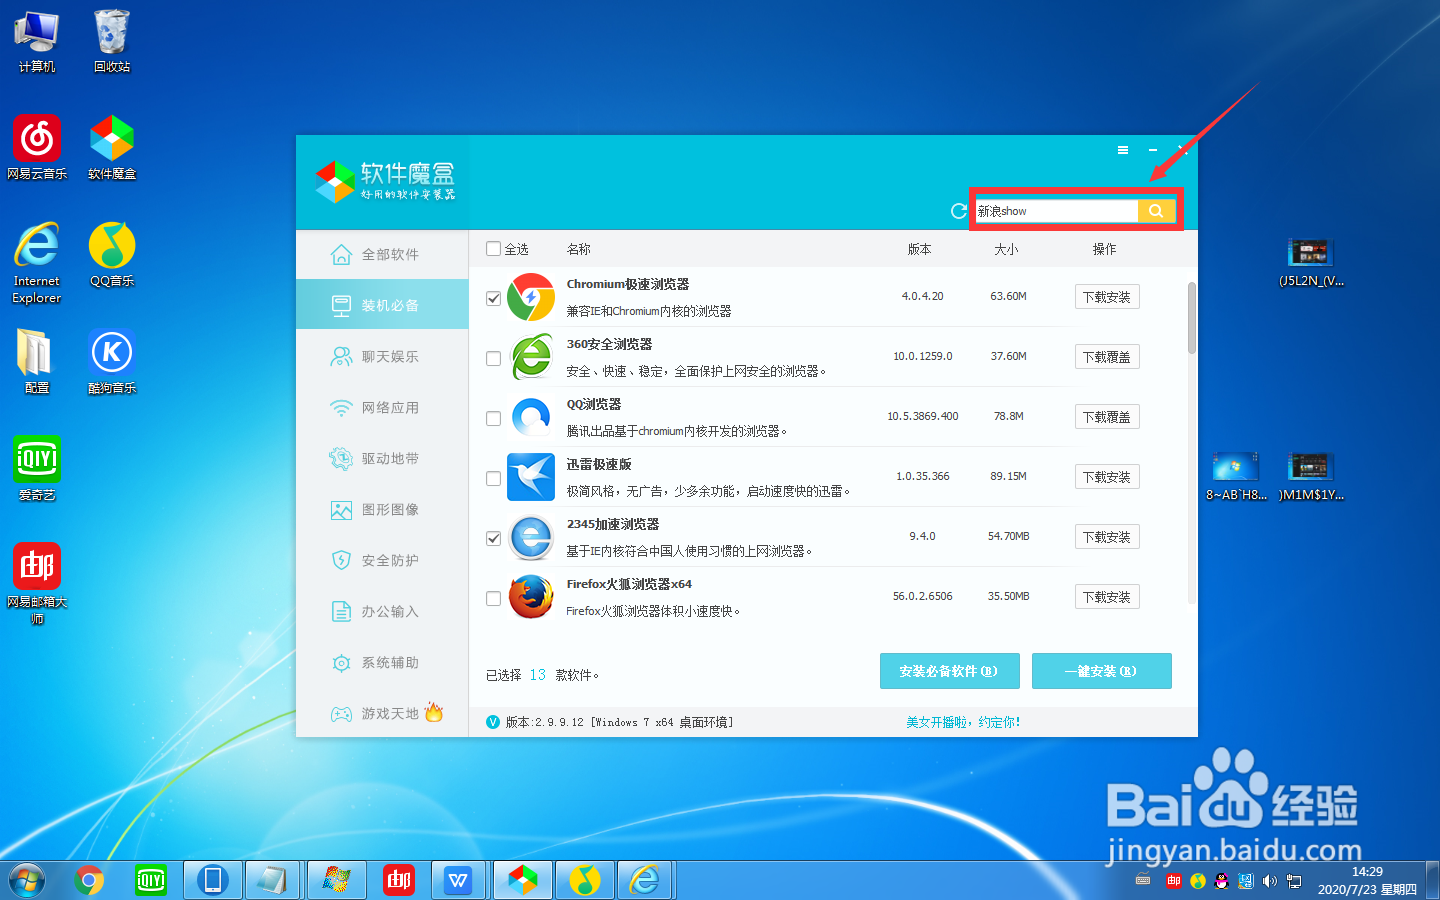Click the 安装必备软件 button
The height and width of the screenshot is (900, 1440).
coord(949,671)
